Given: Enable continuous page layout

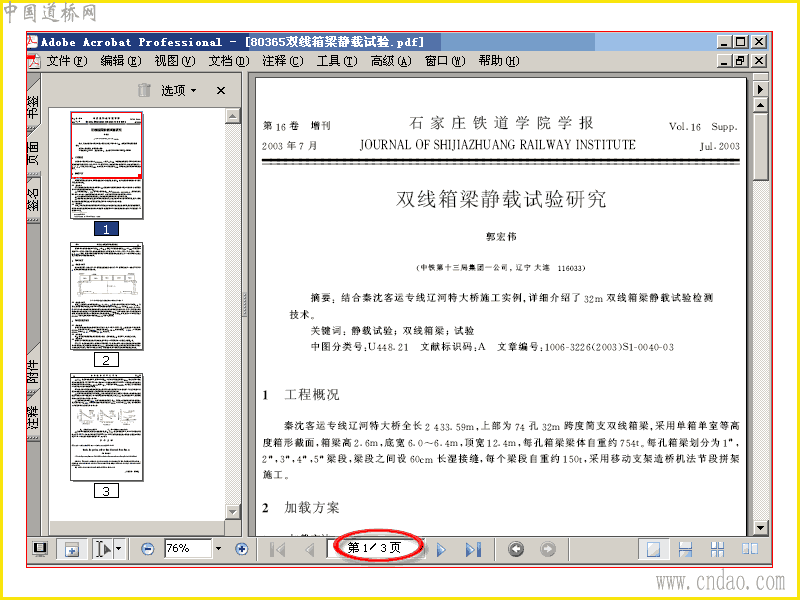Looking at the screenshot, I should (685, 549).
